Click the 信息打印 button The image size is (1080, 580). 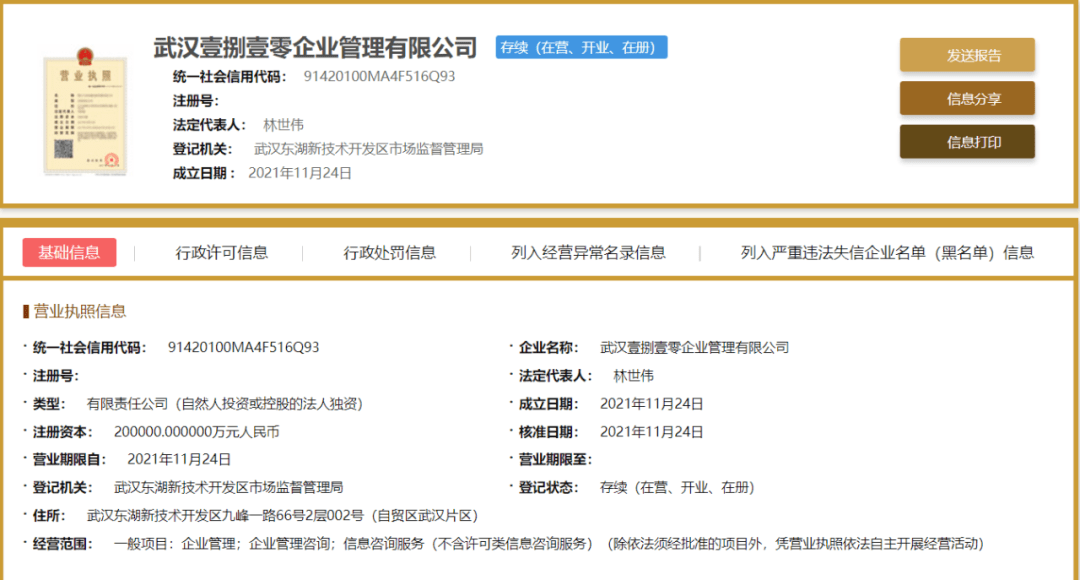point(966,142)
